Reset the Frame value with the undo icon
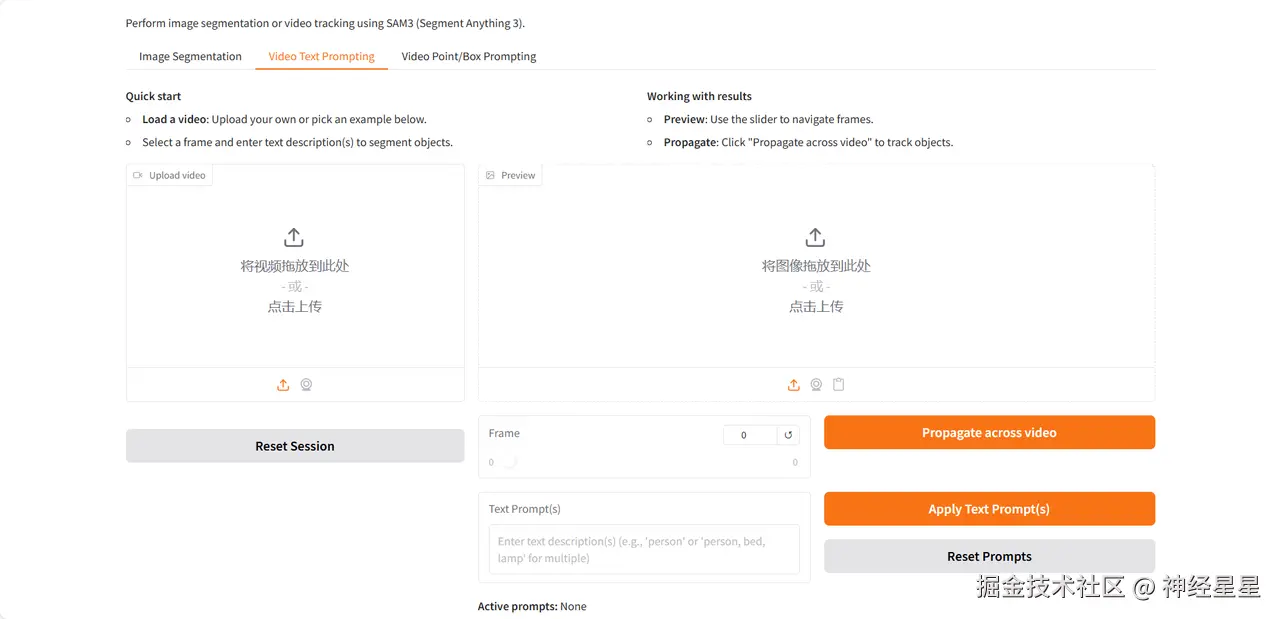This screenshot has width=1280, height=619. [788, 435]
